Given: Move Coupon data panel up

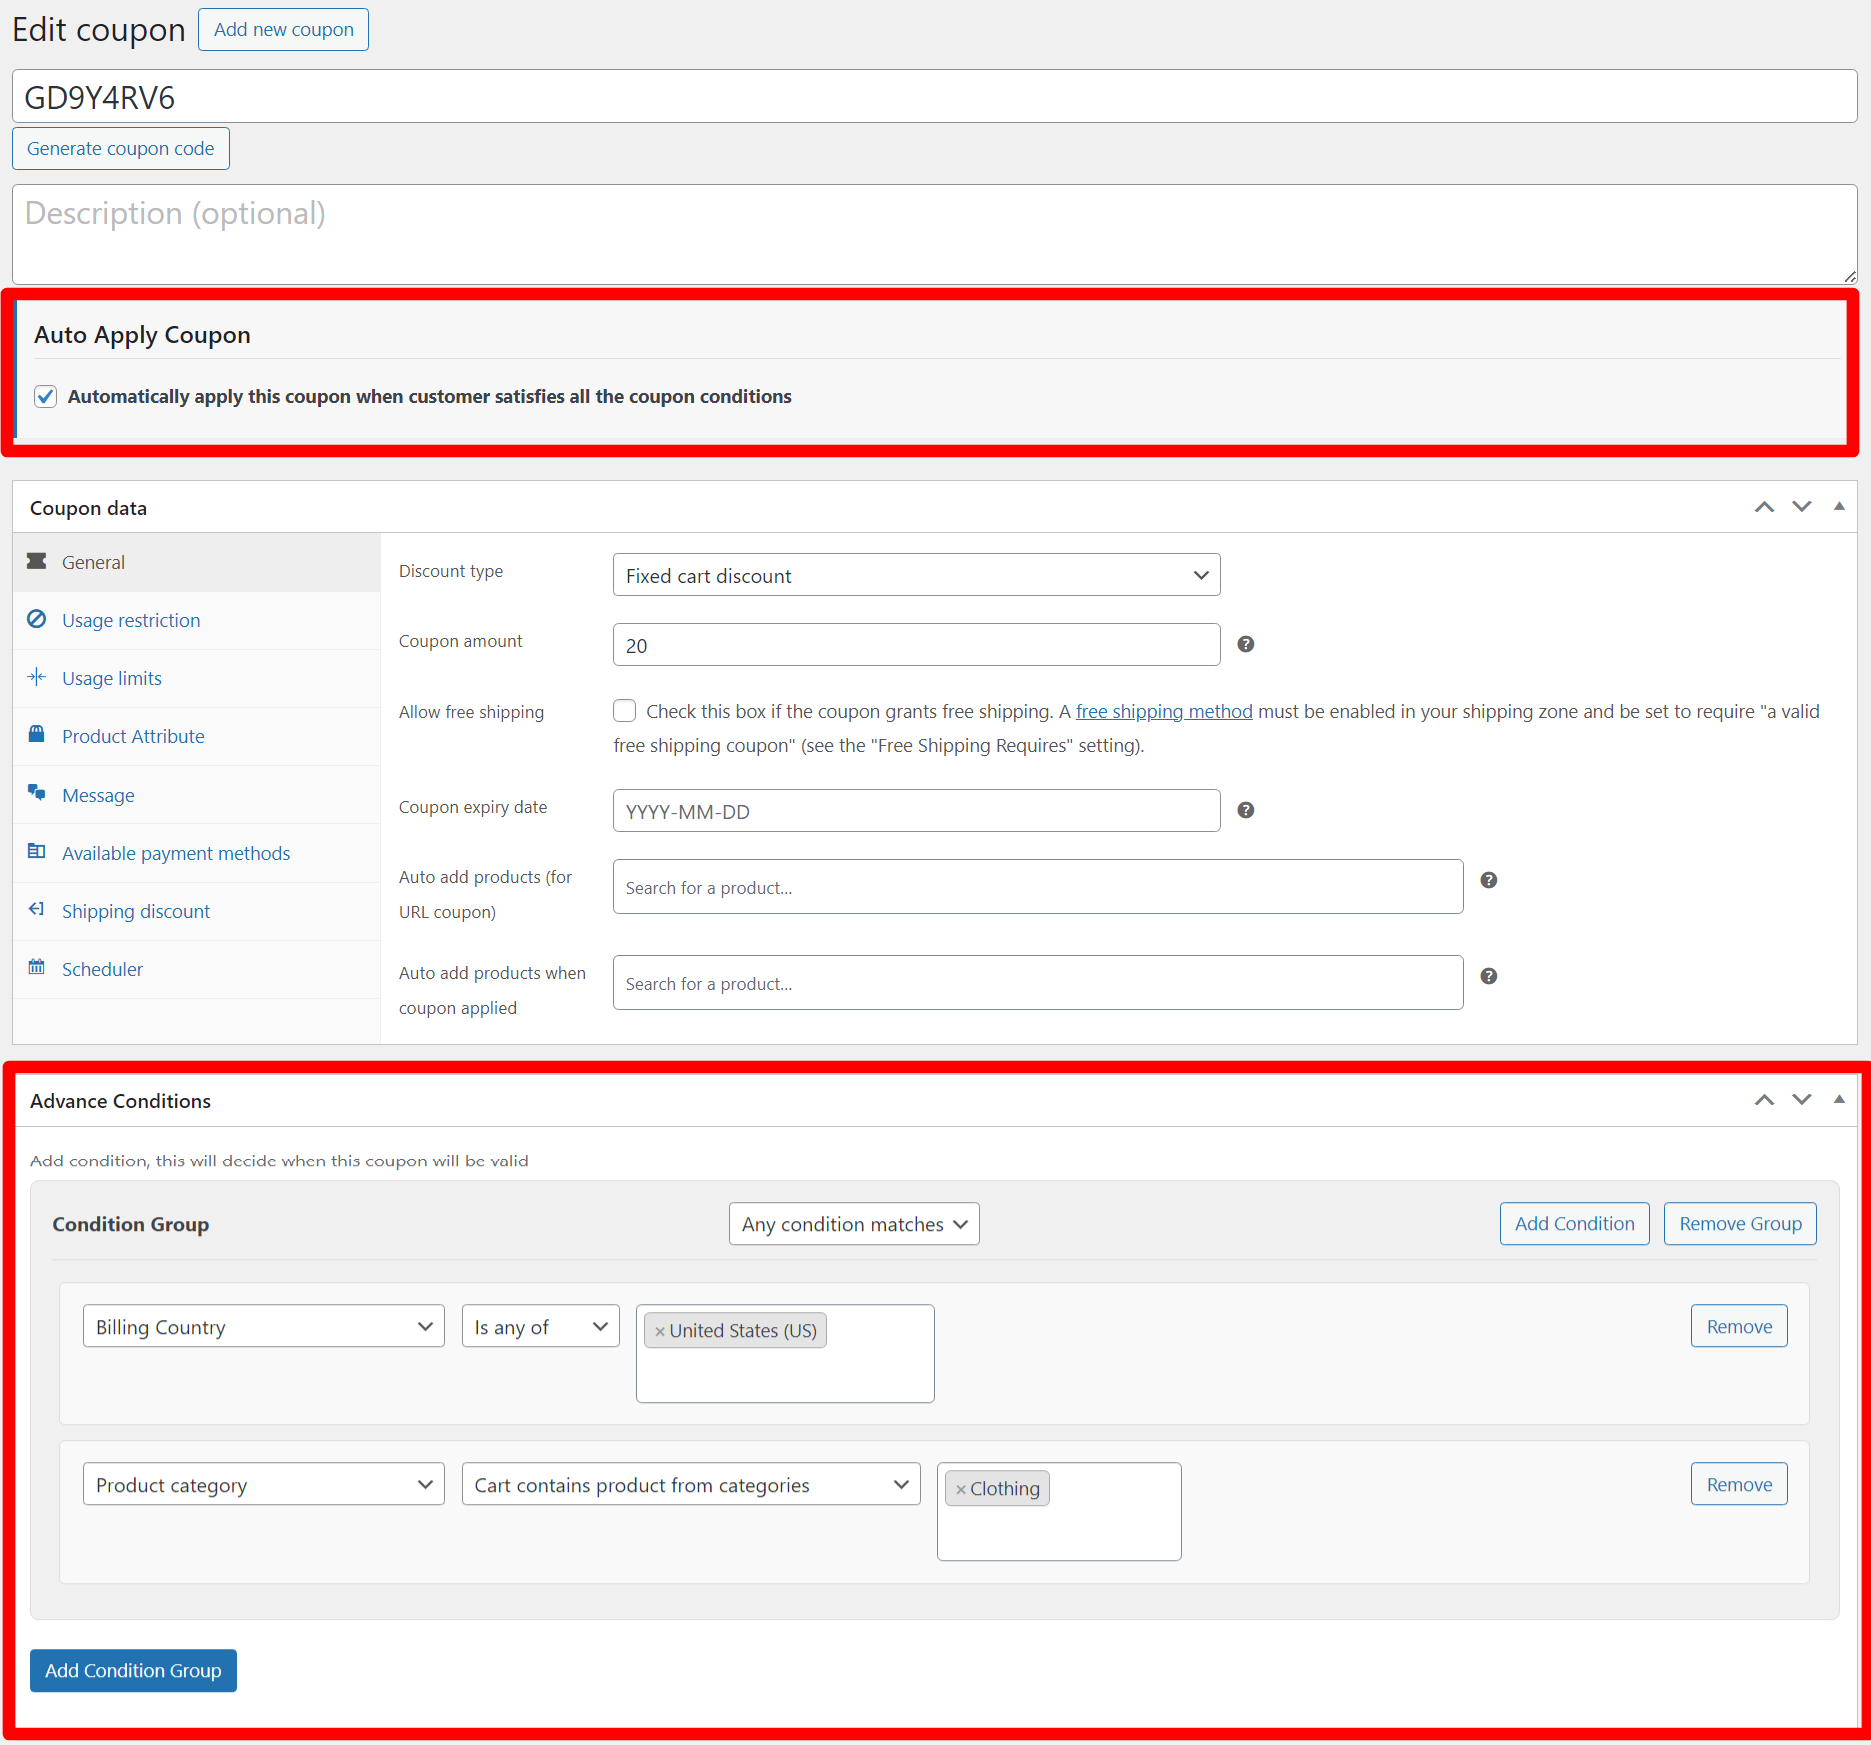Looking at the screenshot, I should 1765,507.
